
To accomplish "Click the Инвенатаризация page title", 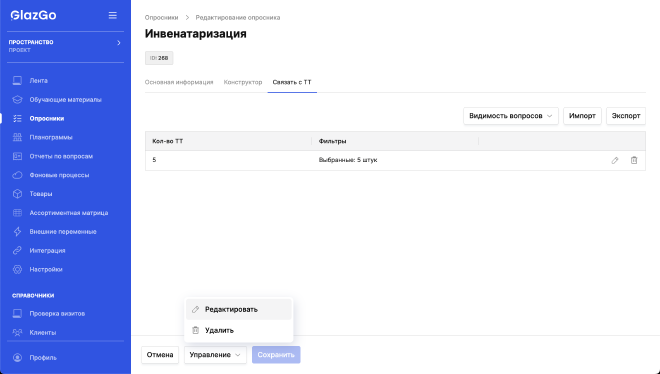I will [x=196, y=34].
